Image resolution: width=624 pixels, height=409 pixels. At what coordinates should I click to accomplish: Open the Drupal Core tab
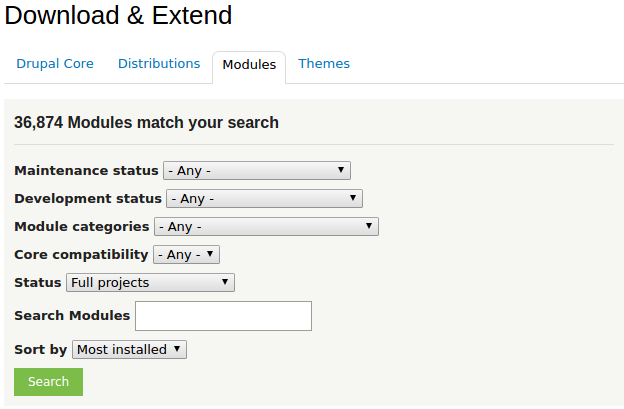55,64
